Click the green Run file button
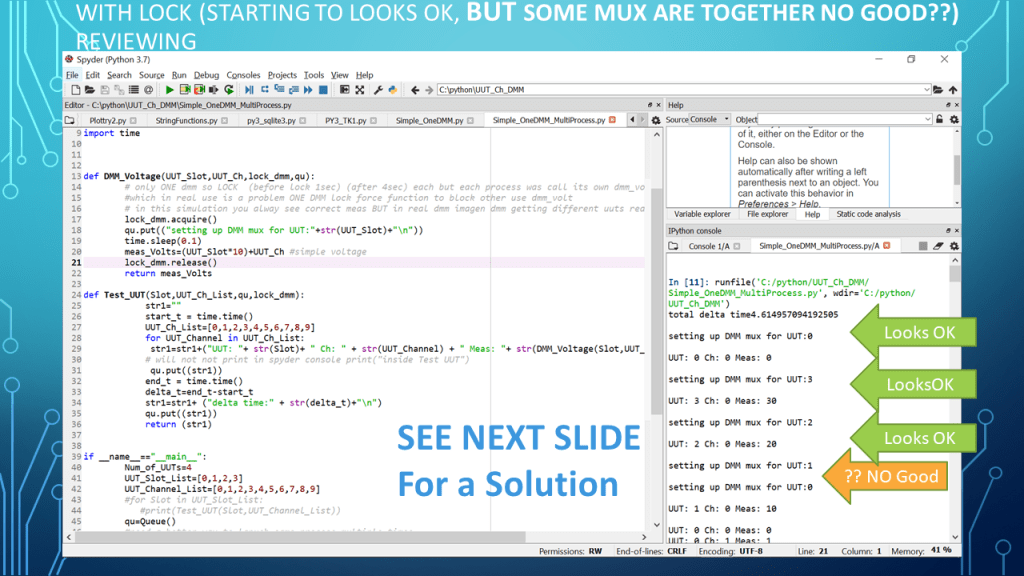Screen dimensions: 1024x576 point(170,90)
